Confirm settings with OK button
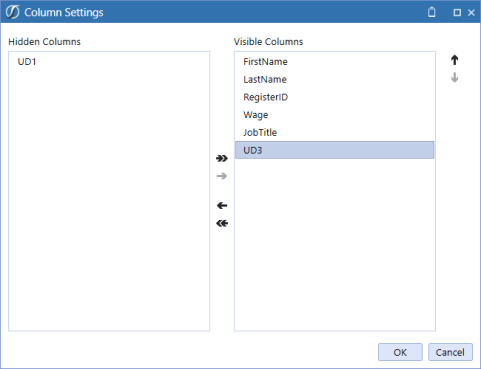 pos(400,352)
